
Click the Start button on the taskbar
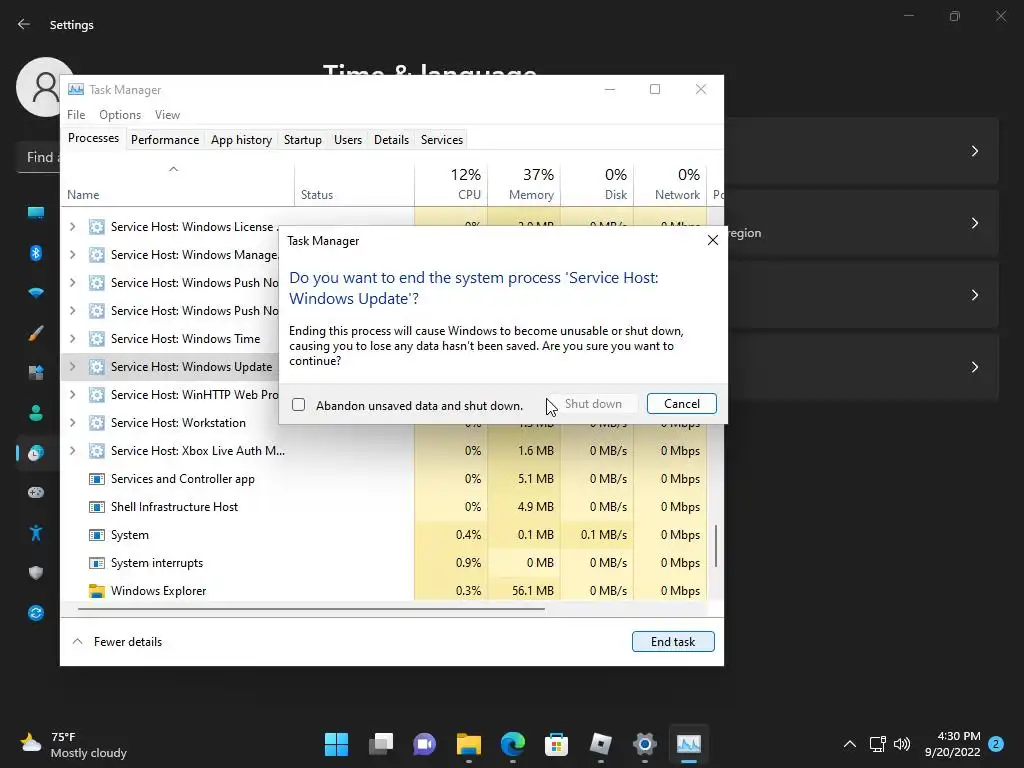[336, 744]
